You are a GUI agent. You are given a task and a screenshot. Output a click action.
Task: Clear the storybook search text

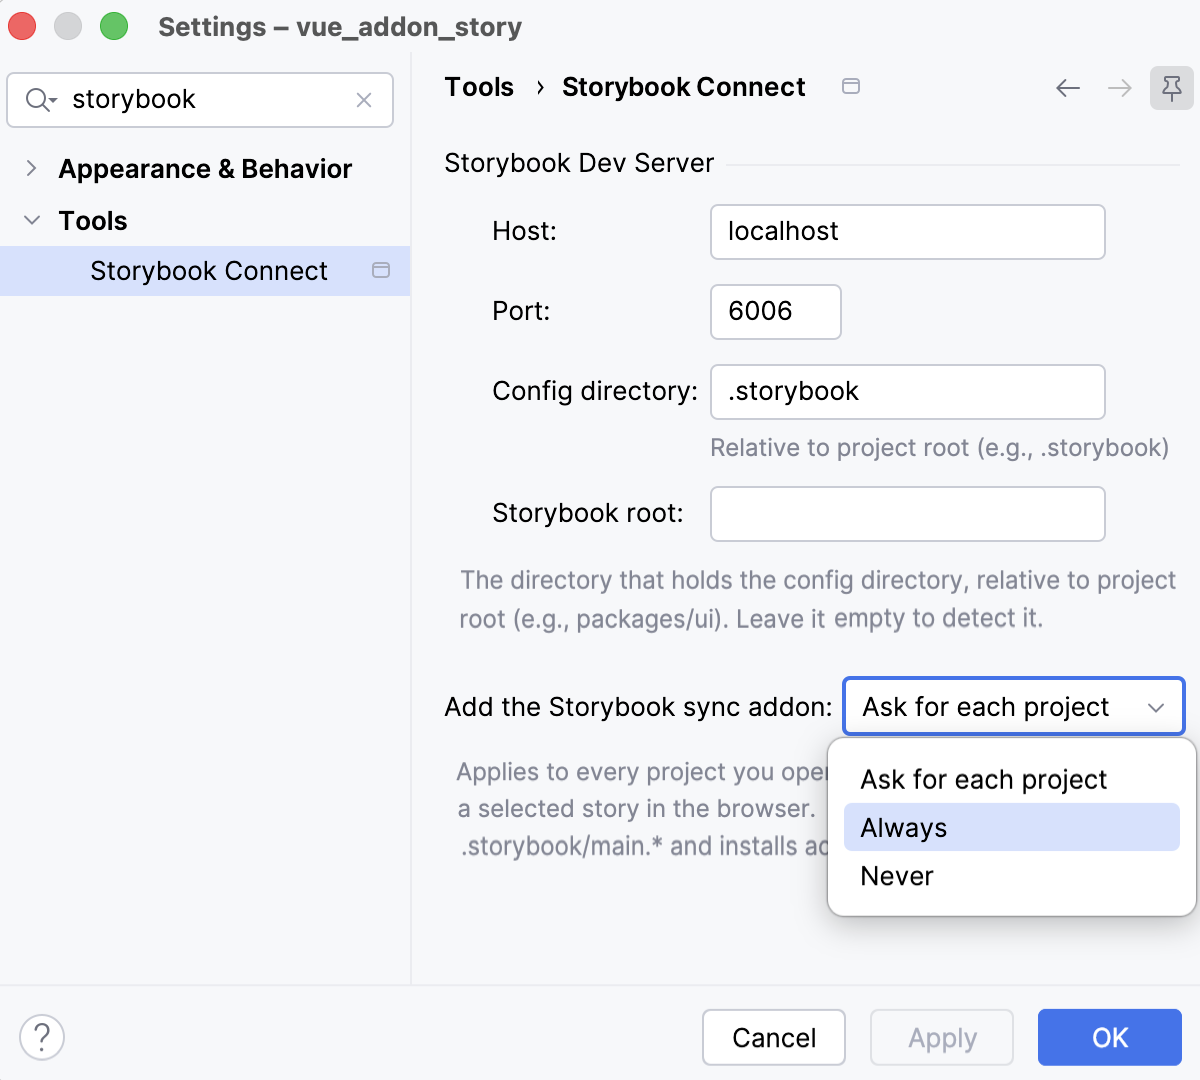(x=364, y=100)
